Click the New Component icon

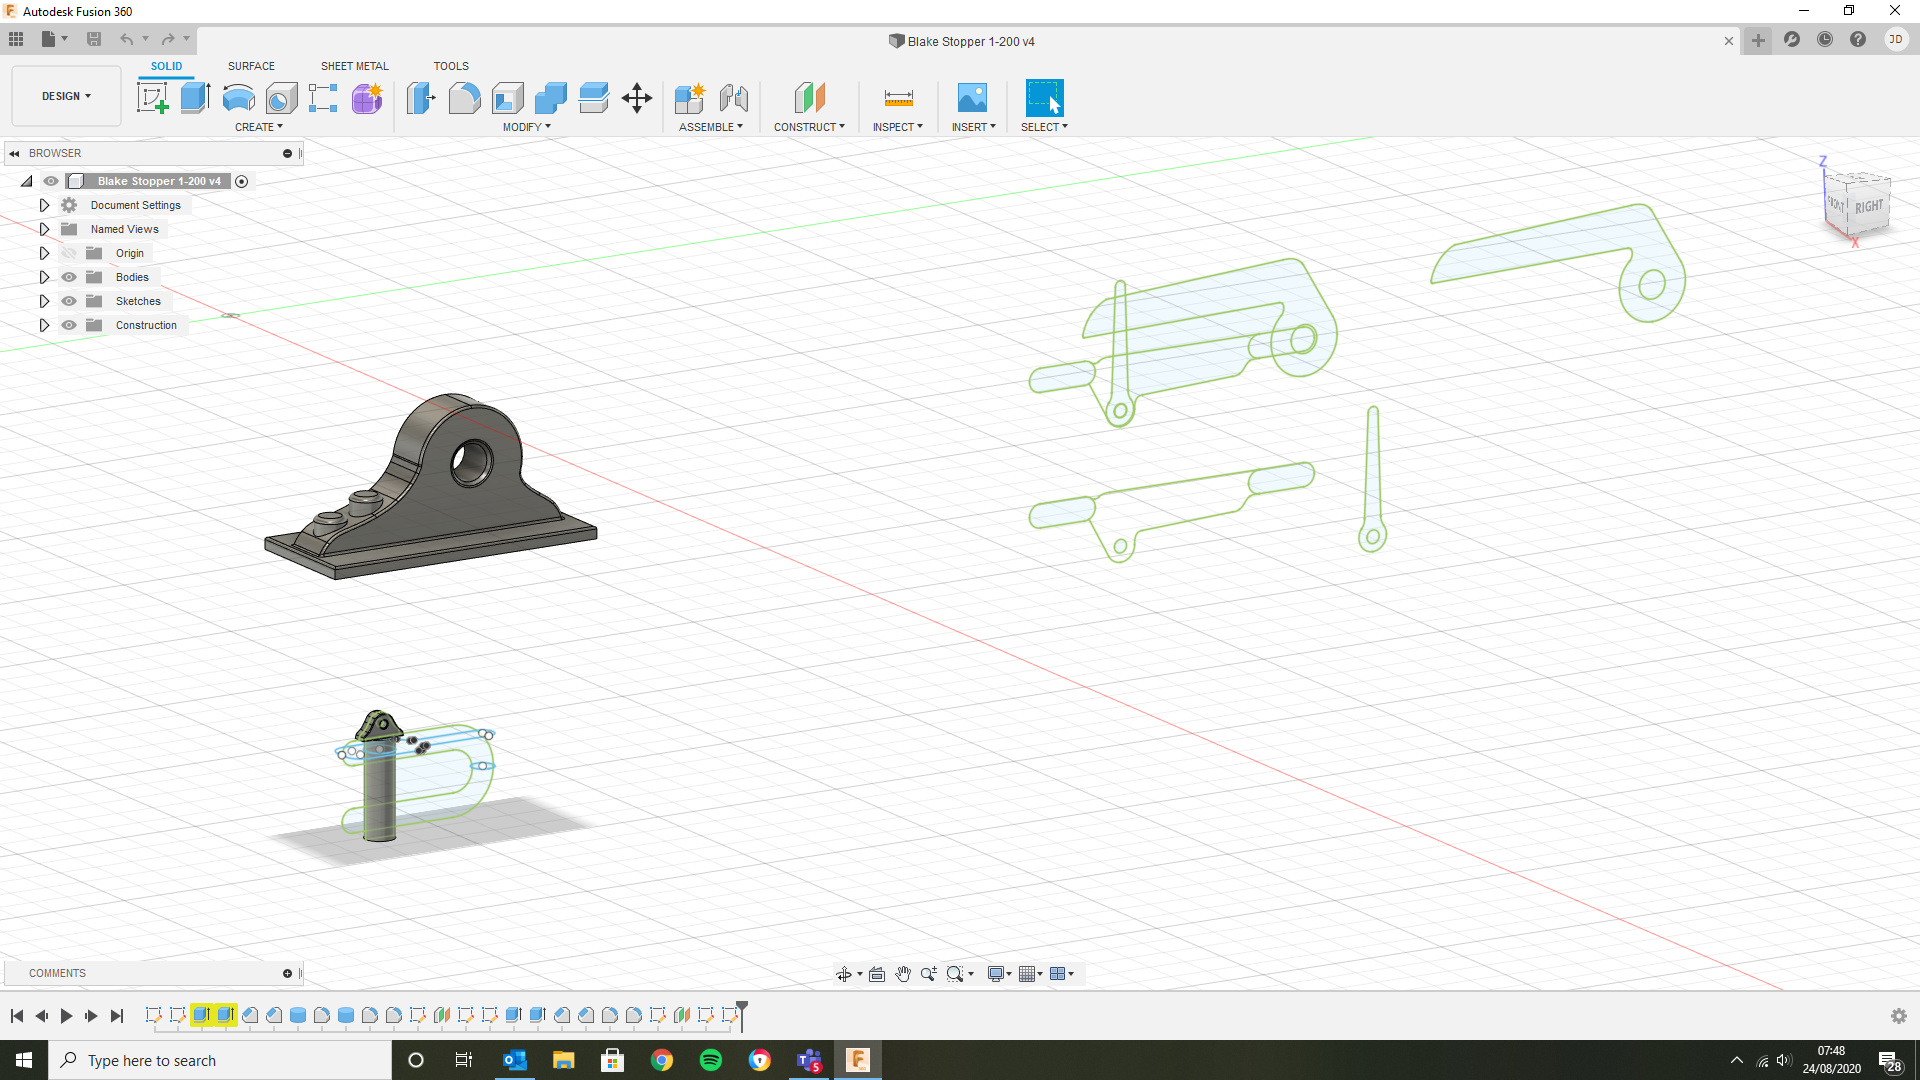tap(690, 98)
